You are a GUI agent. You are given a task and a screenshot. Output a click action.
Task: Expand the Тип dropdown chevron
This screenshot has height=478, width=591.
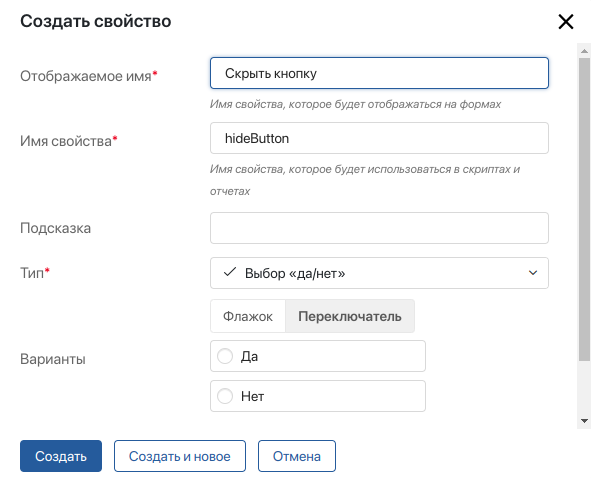pos(533,273)
